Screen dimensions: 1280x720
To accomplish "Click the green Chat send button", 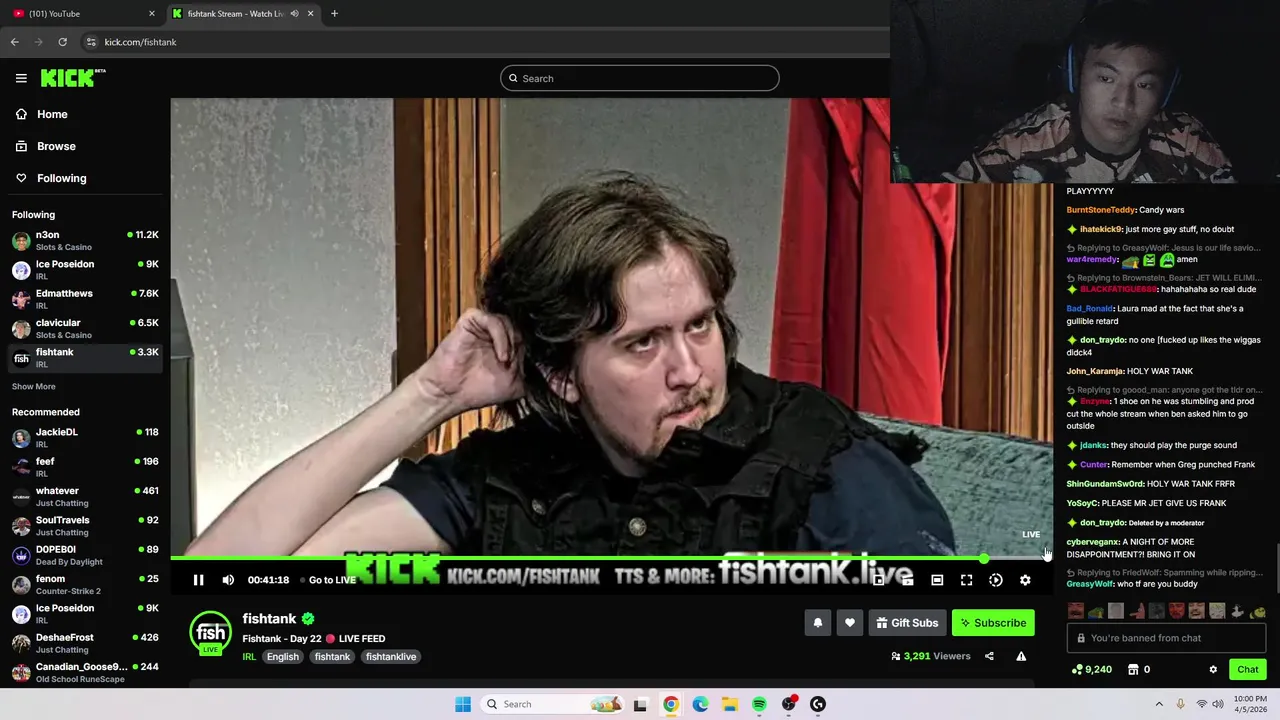I will point(1247,670).
